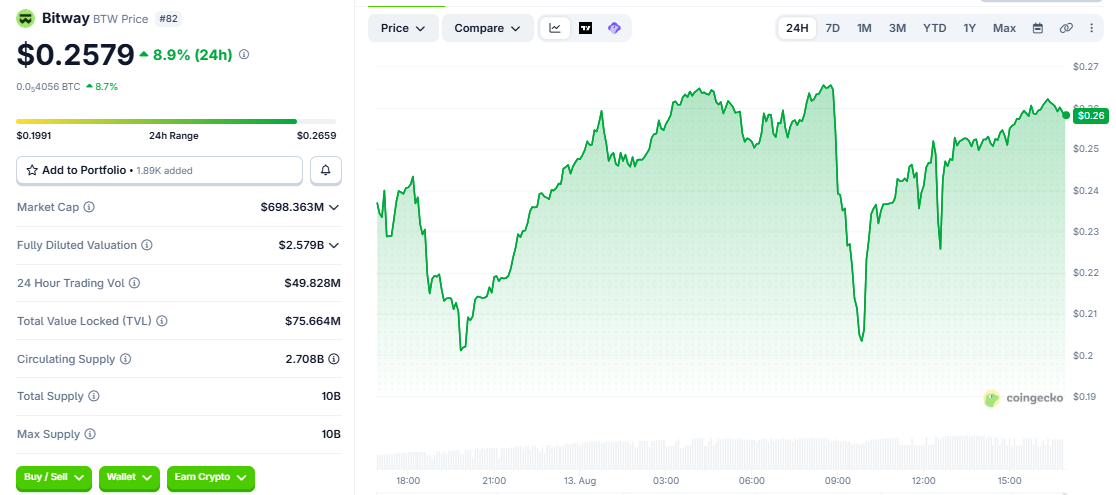Open the Earn Crypto dropdown
The height and width of the screenshot is (495, 1116).
[211, 477]
